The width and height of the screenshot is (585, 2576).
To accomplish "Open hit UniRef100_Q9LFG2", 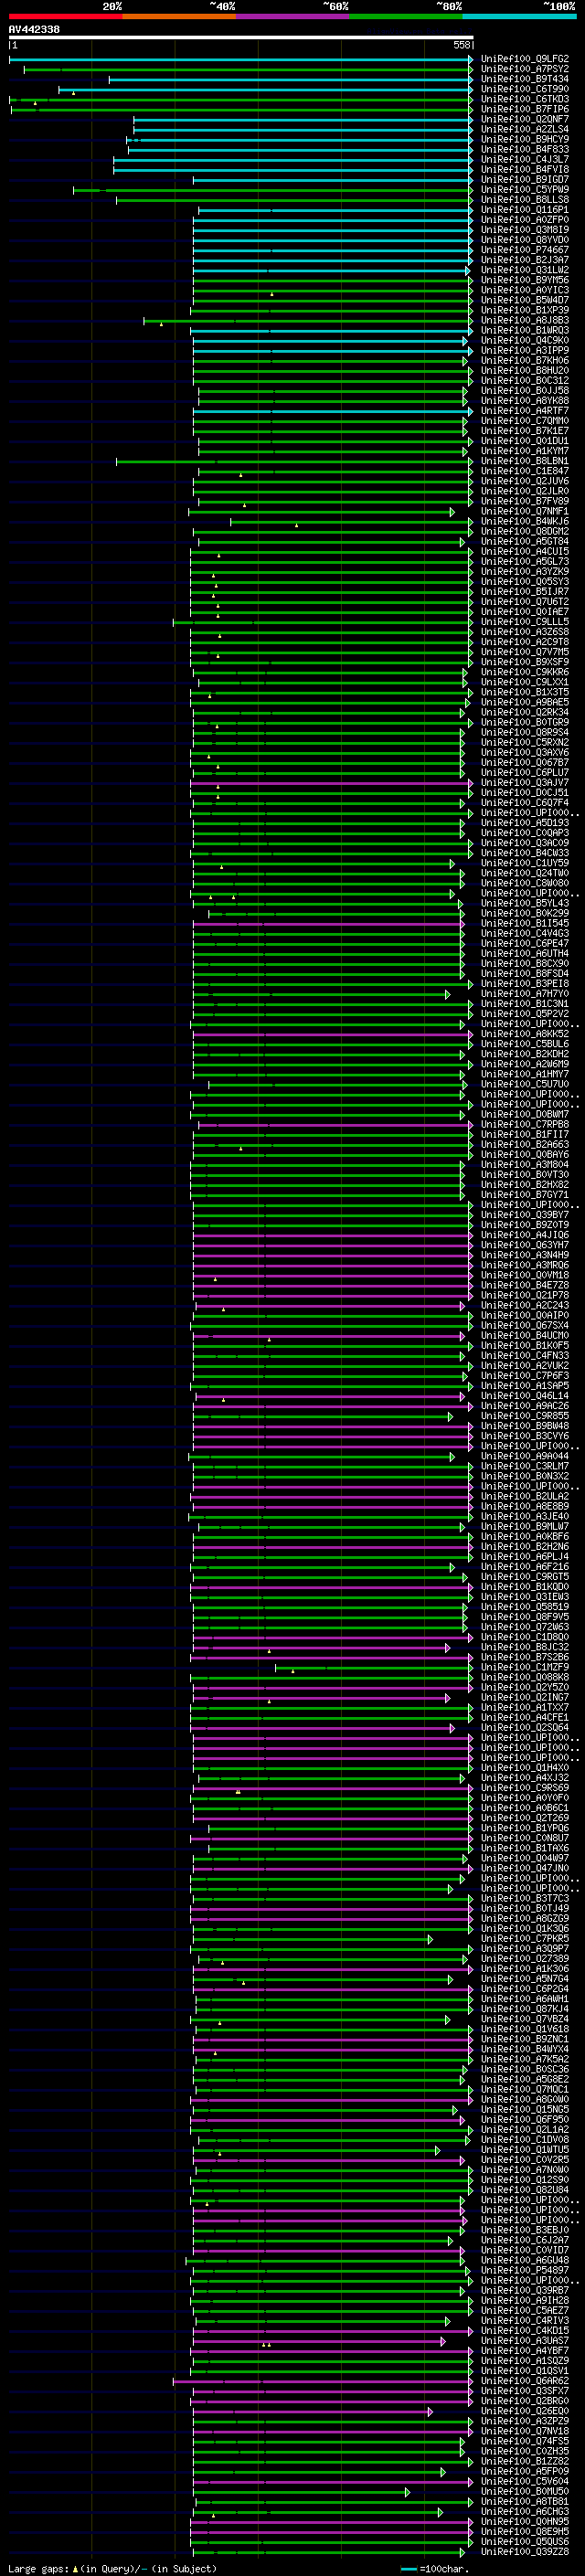I will tap(525, 59).
